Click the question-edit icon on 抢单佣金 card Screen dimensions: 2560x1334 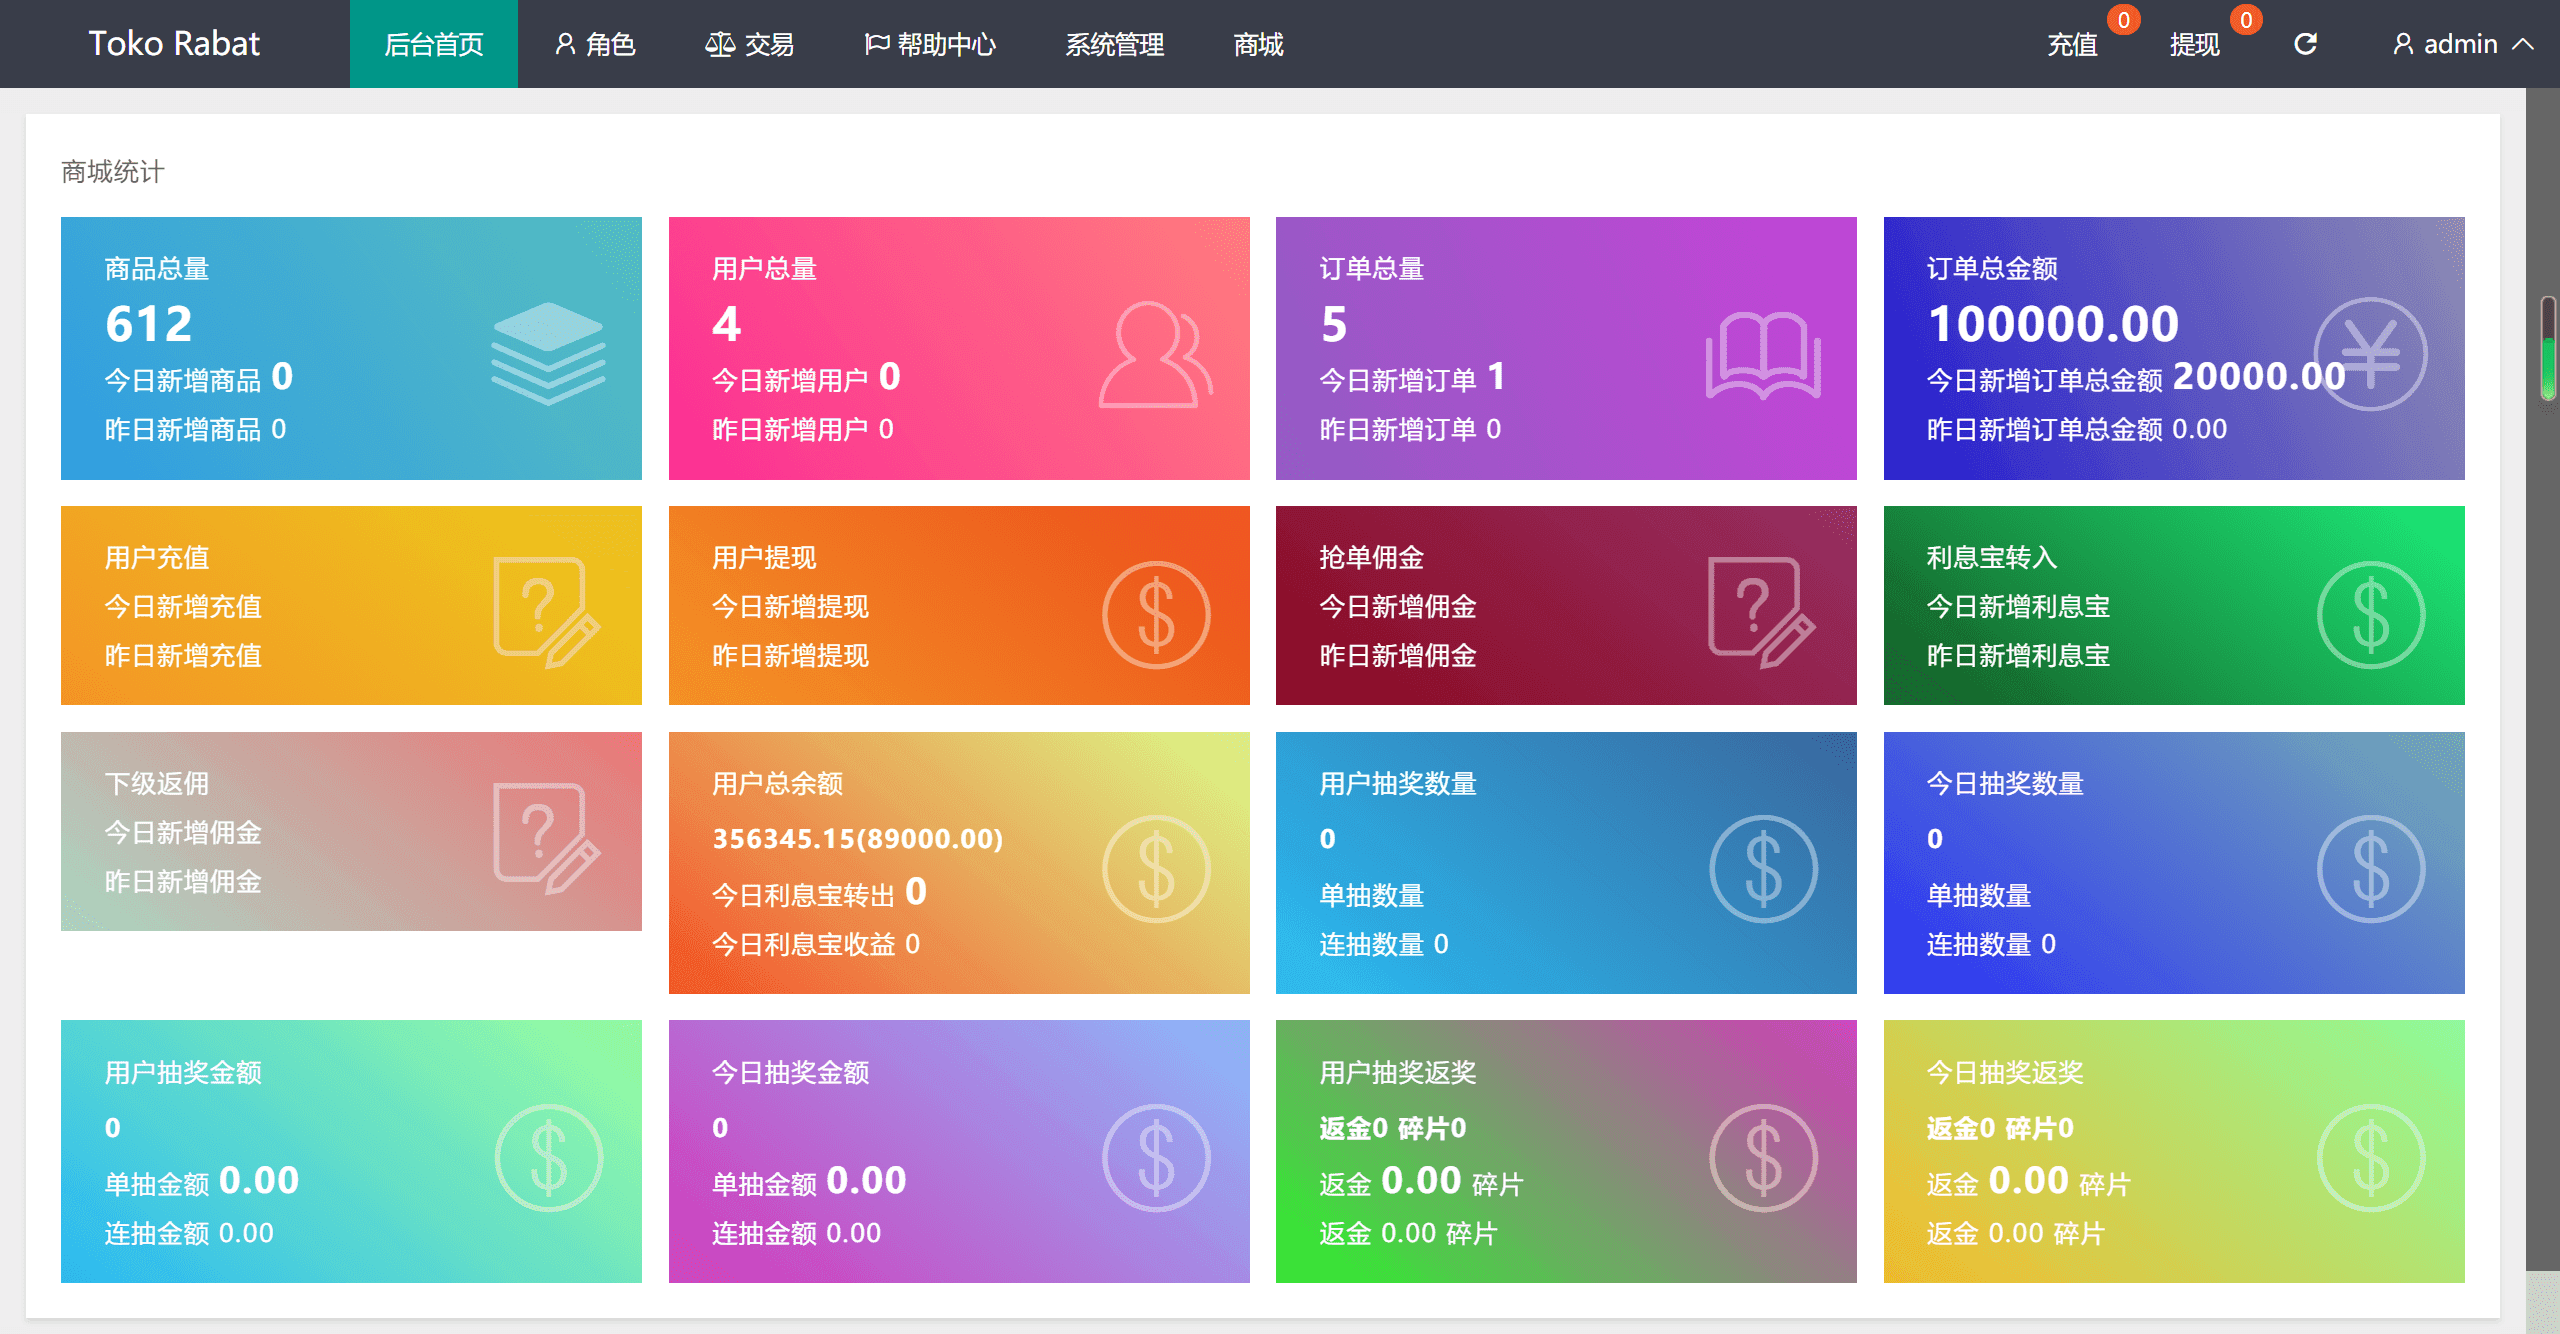[x=1761, y=611]
